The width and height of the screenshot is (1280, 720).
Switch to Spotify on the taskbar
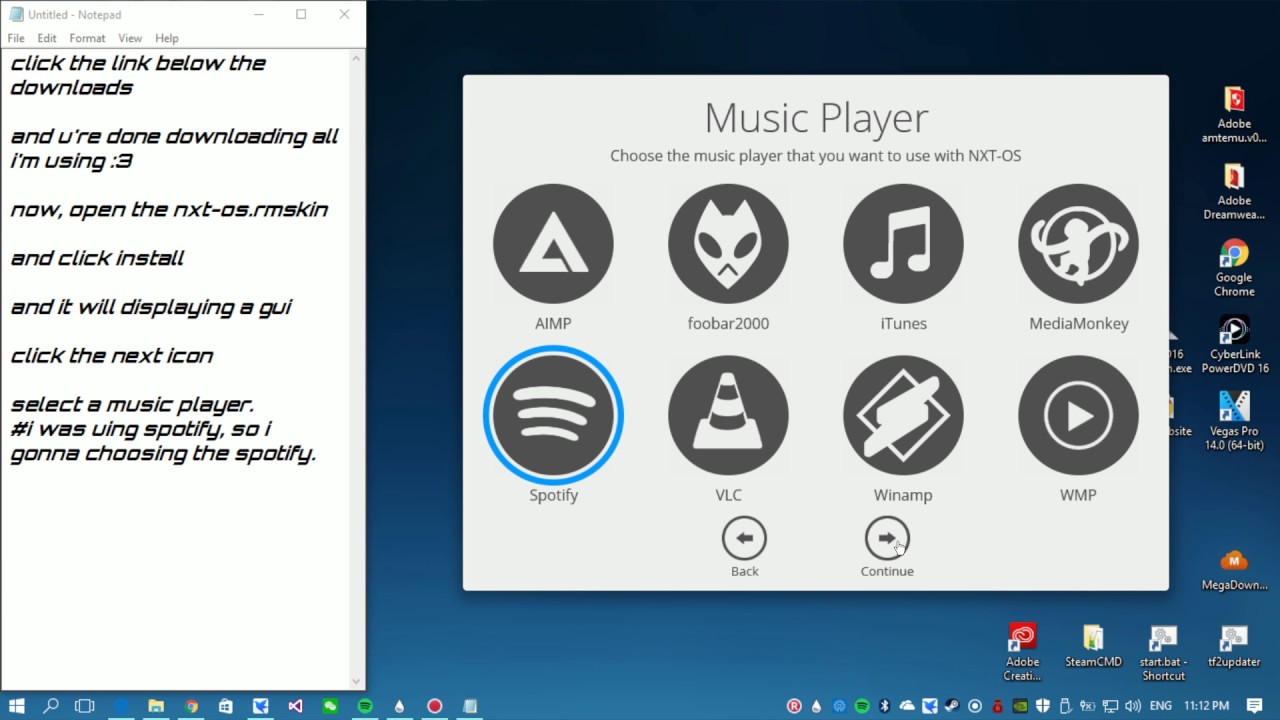(x=365, y=706)
